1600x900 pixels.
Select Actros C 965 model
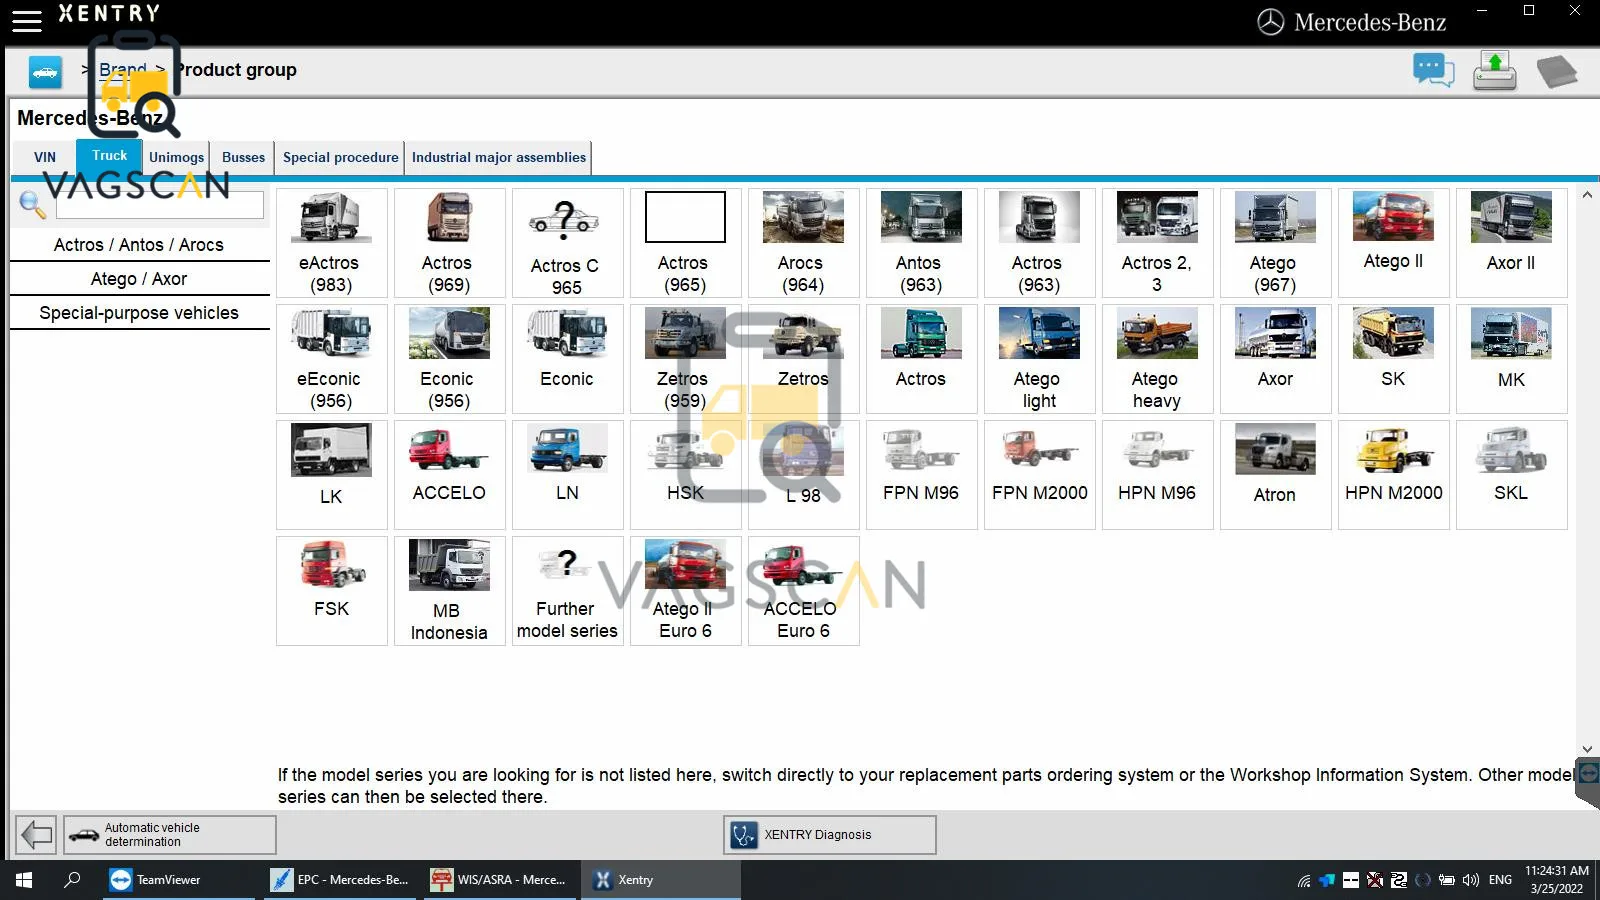click(x=567, y=243)
